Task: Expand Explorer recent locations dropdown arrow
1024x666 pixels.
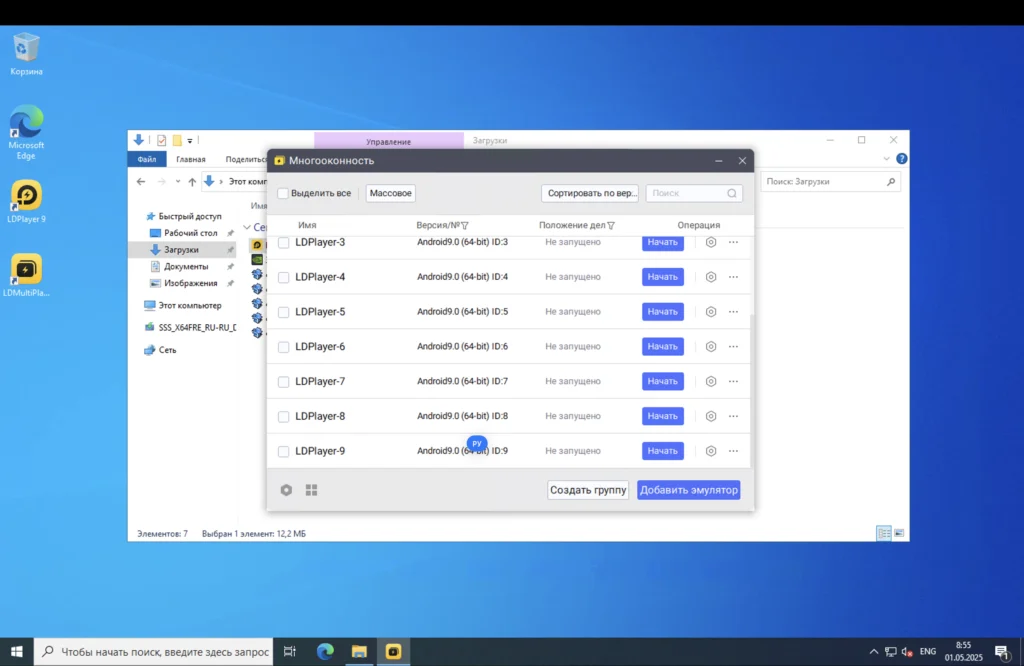Action: pyautogui.click(x=178, y=182)
